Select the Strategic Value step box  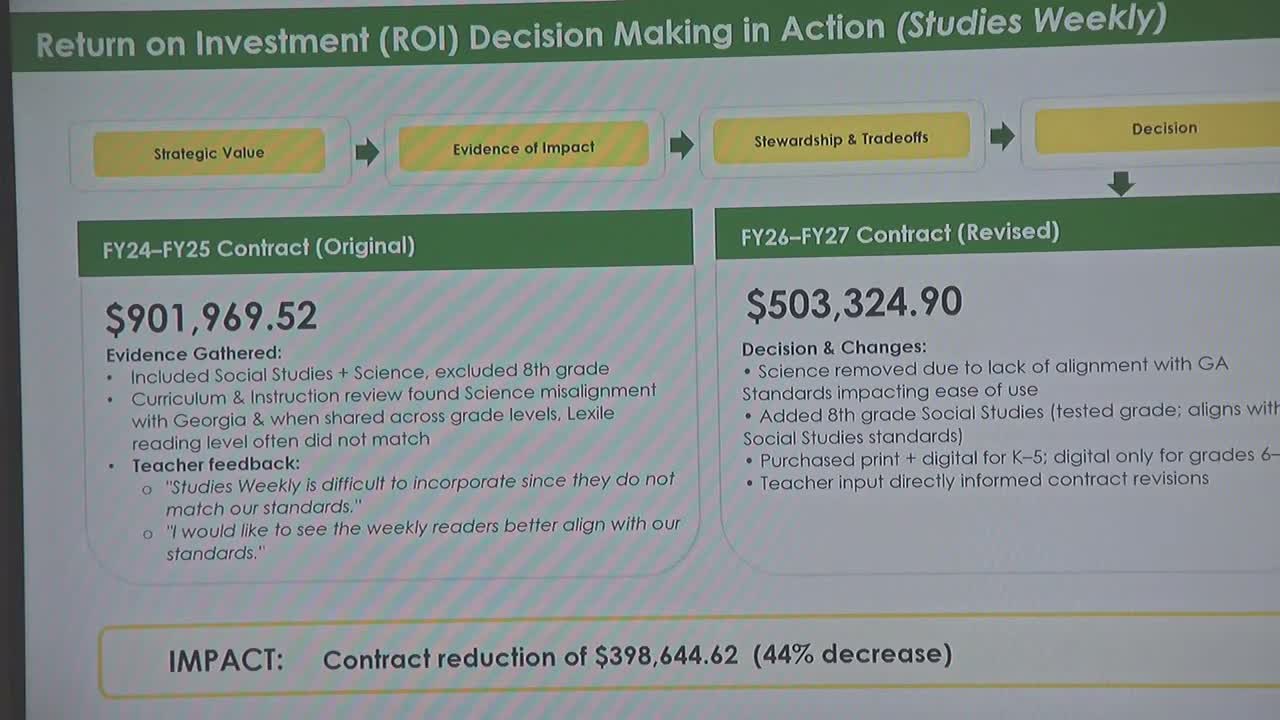tap(209, 153)
